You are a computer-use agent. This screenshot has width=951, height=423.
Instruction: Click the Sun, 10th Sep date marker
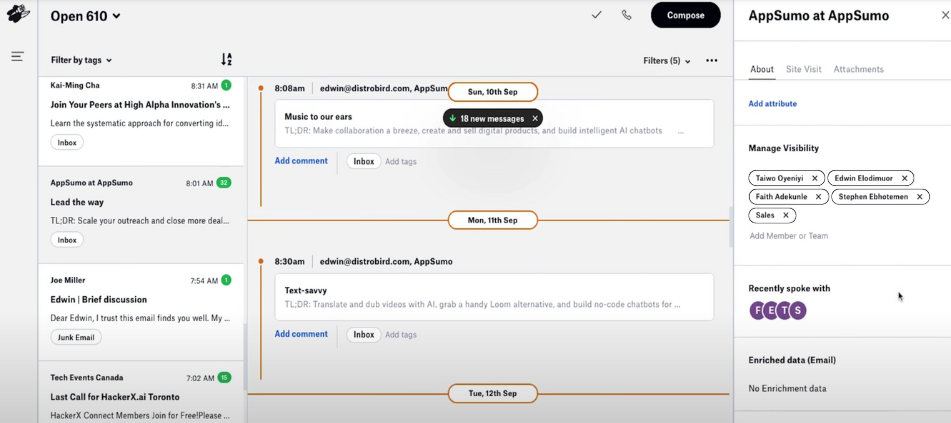coord(492,92)
